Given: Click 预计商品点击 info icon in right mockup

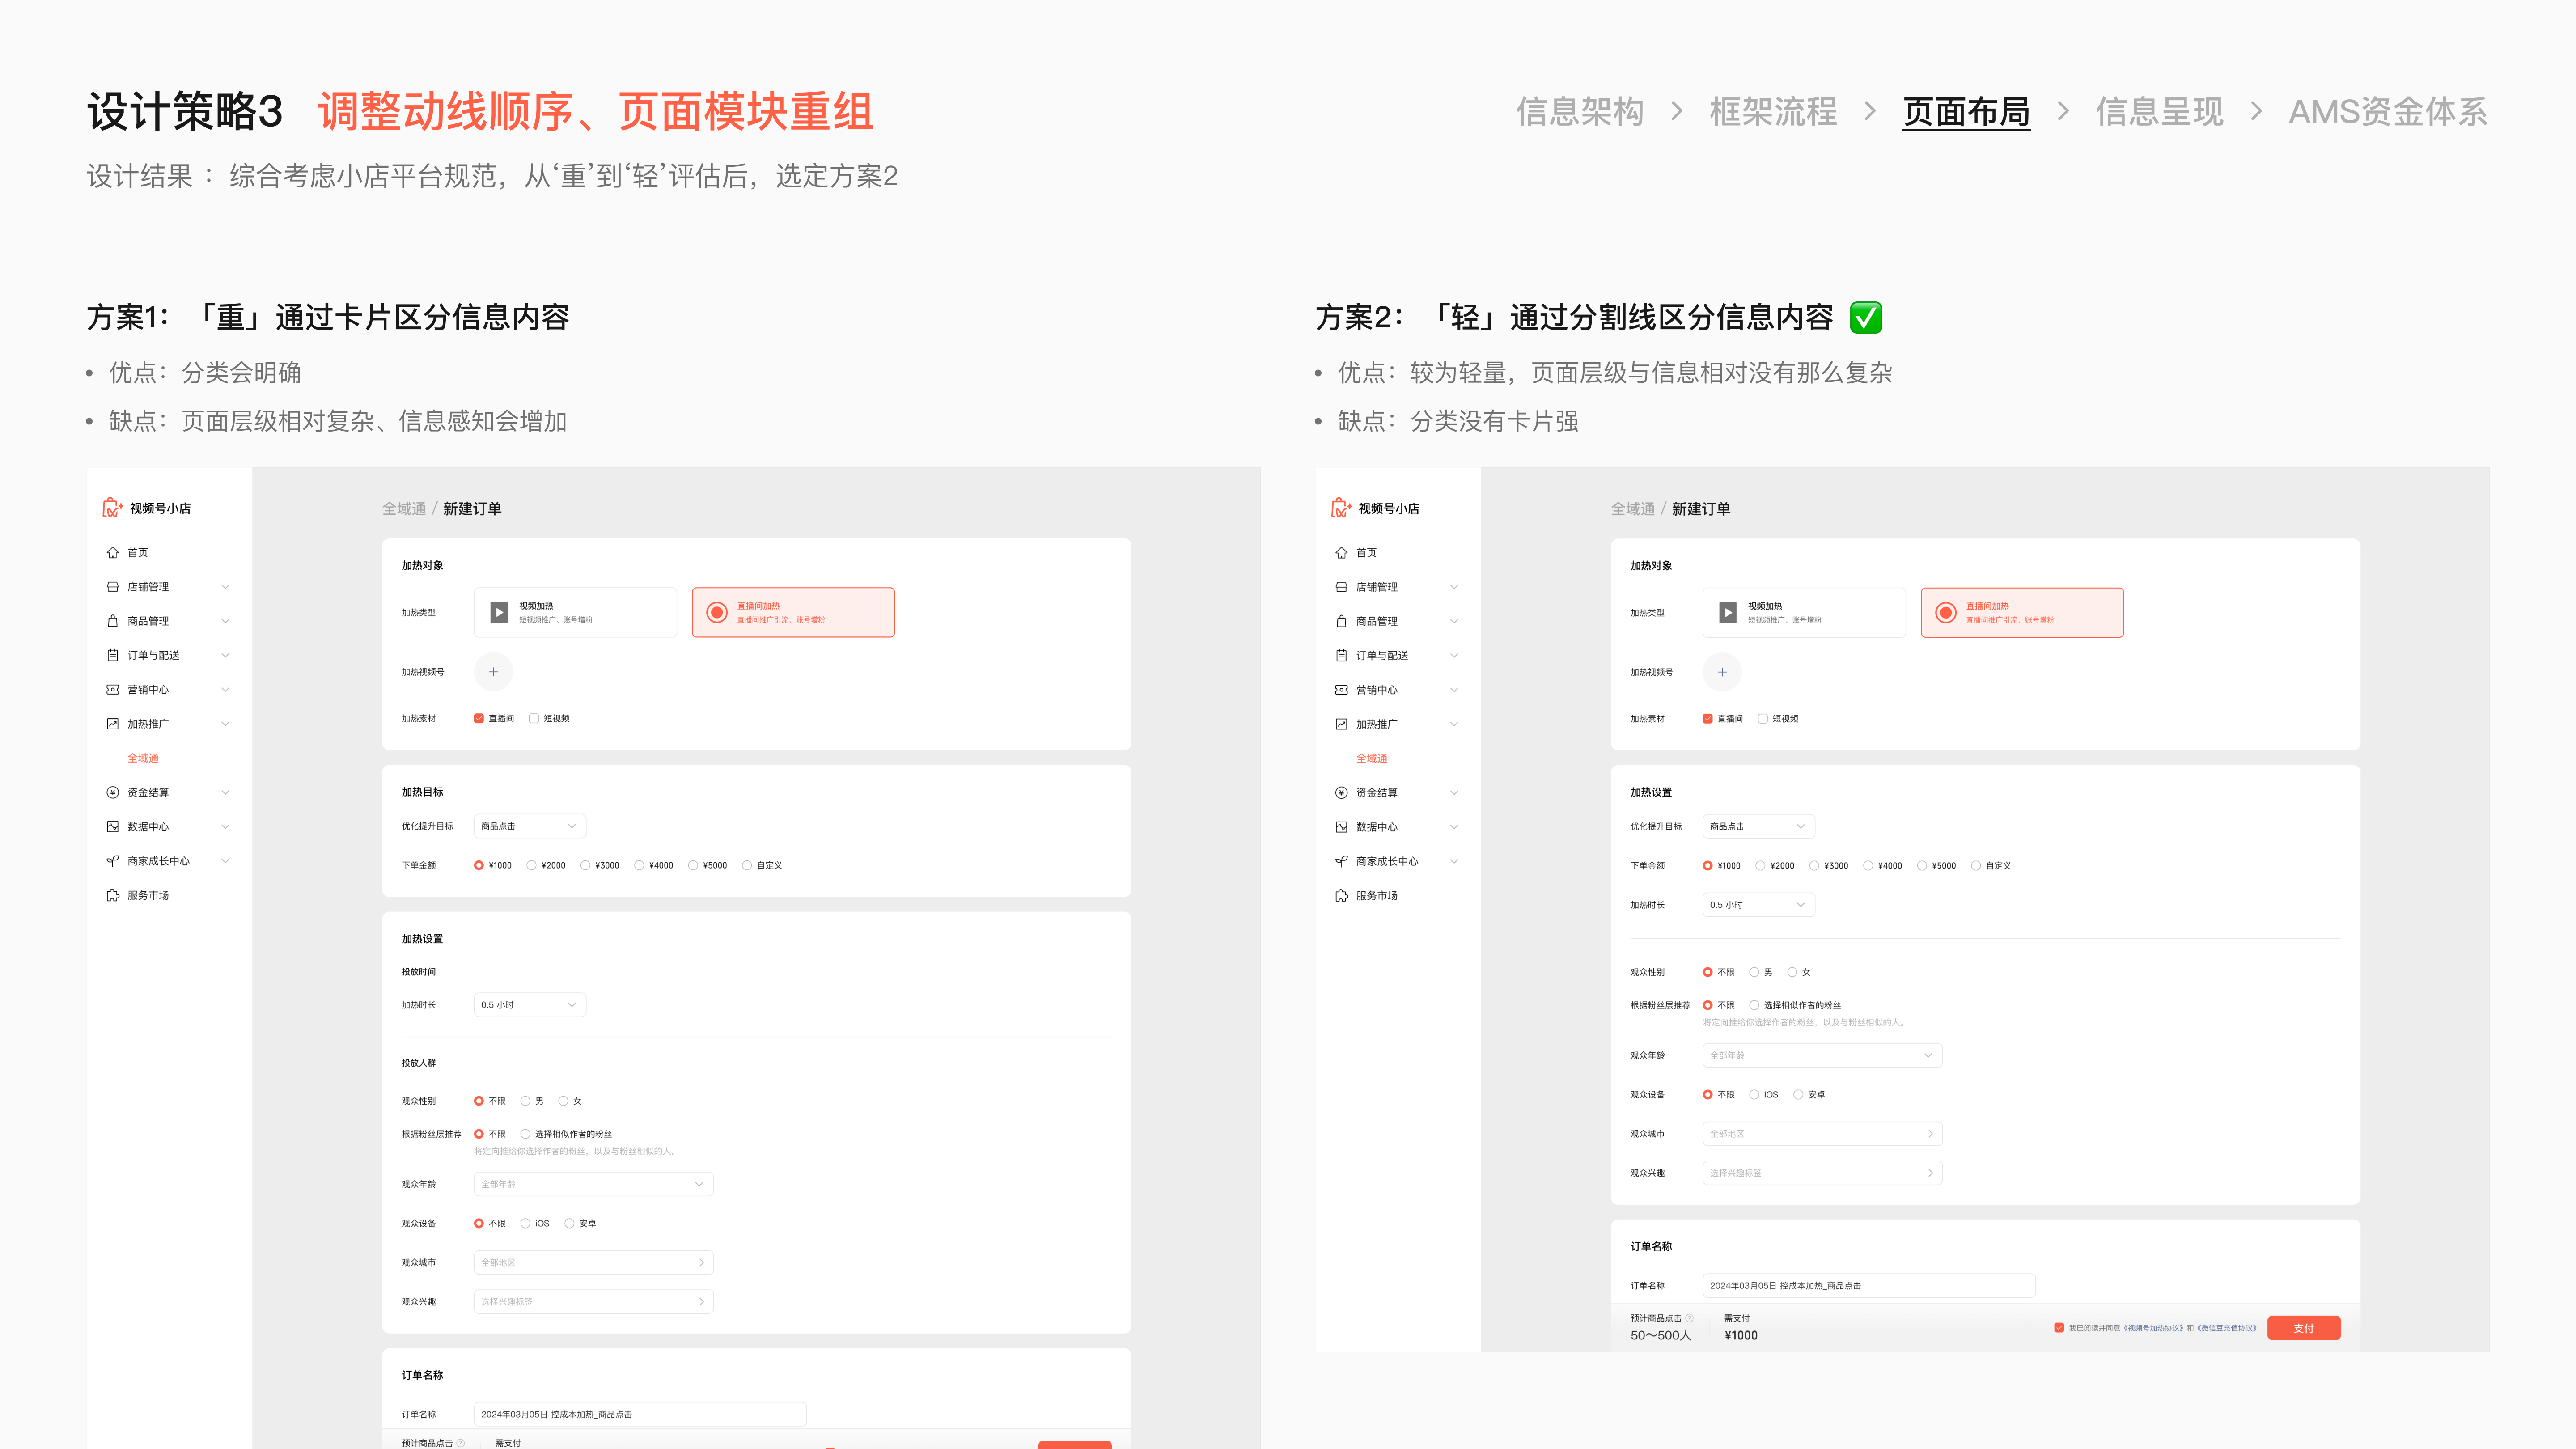Looking at the screenshot, I should click(1690, 1318).
